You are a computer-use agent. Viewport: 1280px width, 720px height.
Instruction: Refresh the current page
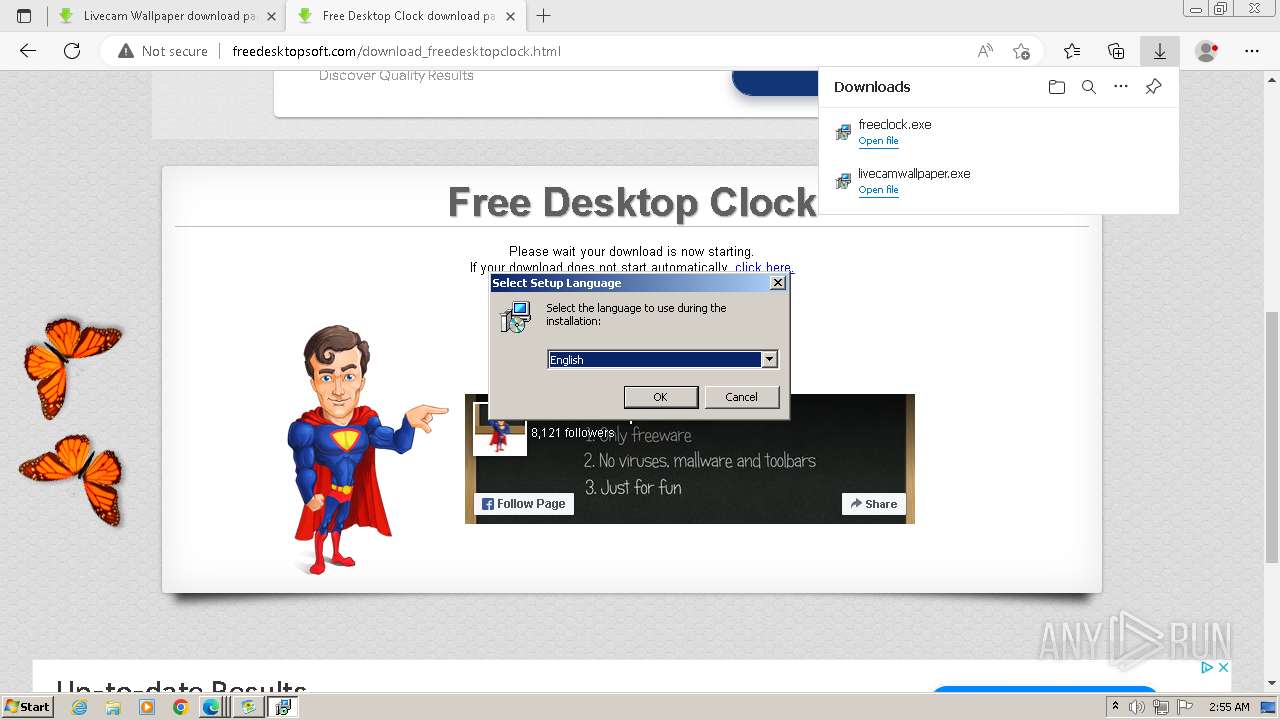[72, 51]
